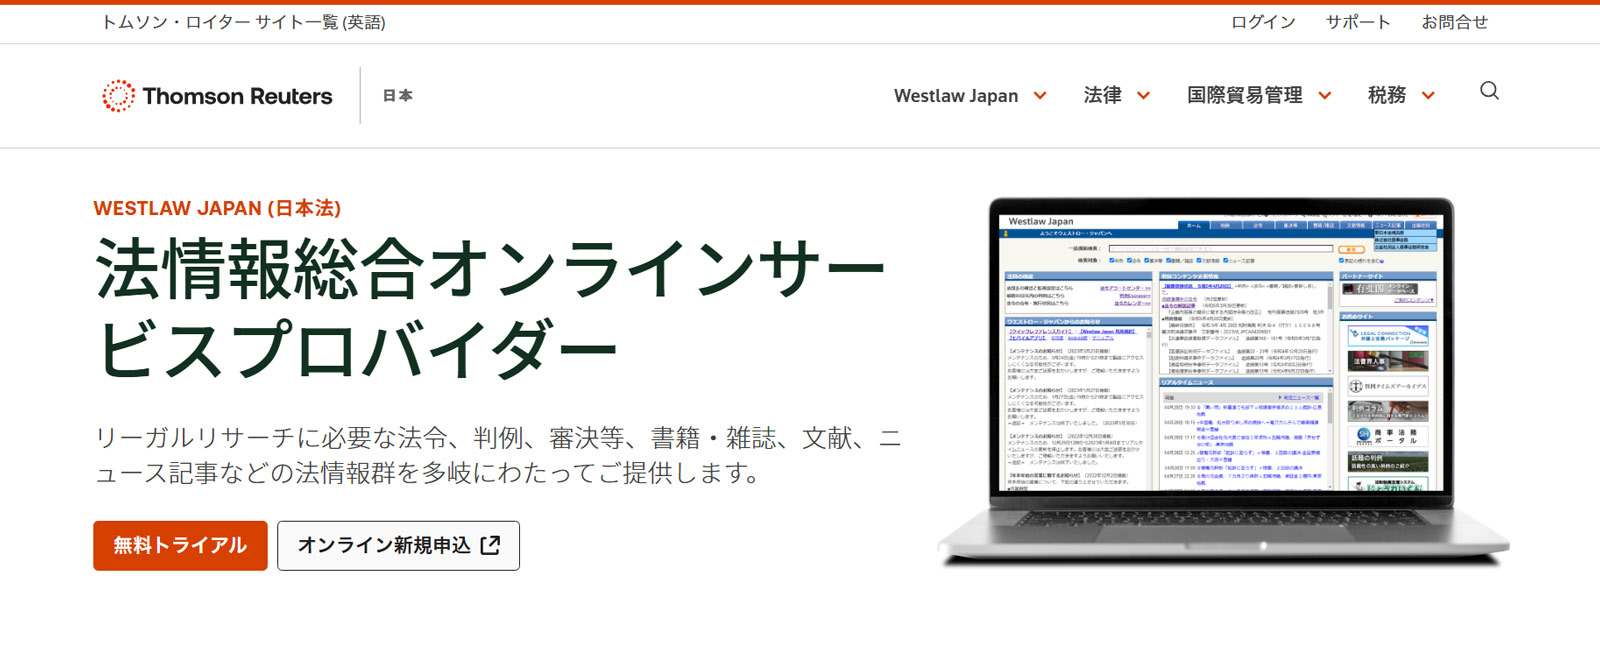1600x650 pixels.
Task: Click the 無料トライアル button
Action: click(x=180, y=546)
